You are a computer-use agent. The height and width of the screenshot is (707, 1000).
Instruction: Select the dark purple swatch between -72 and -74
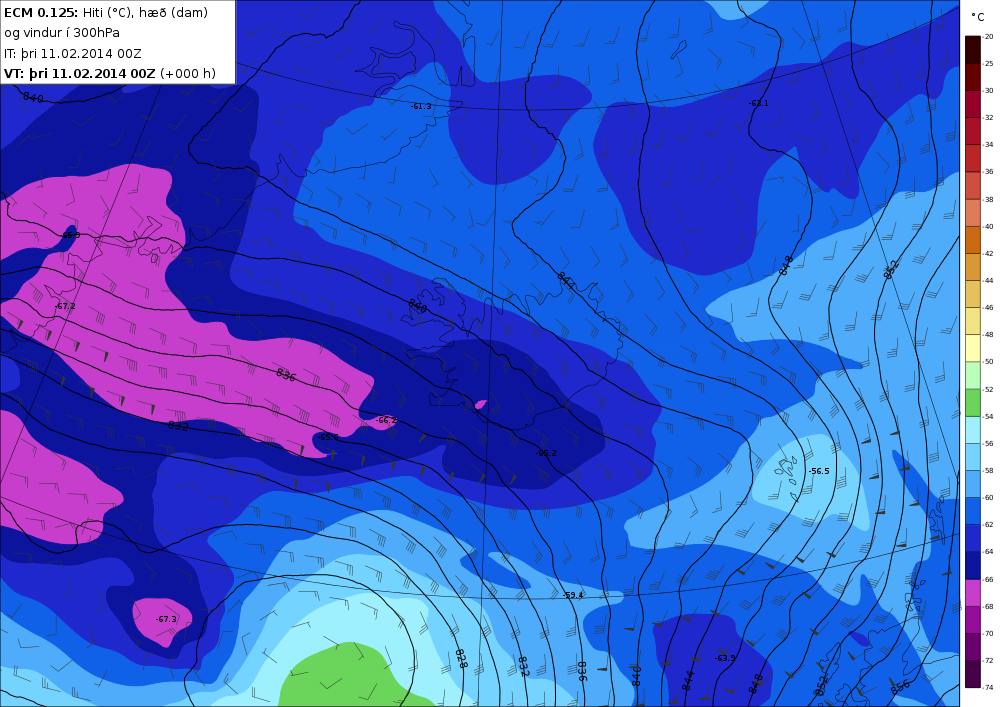click(x=973, y=674)
